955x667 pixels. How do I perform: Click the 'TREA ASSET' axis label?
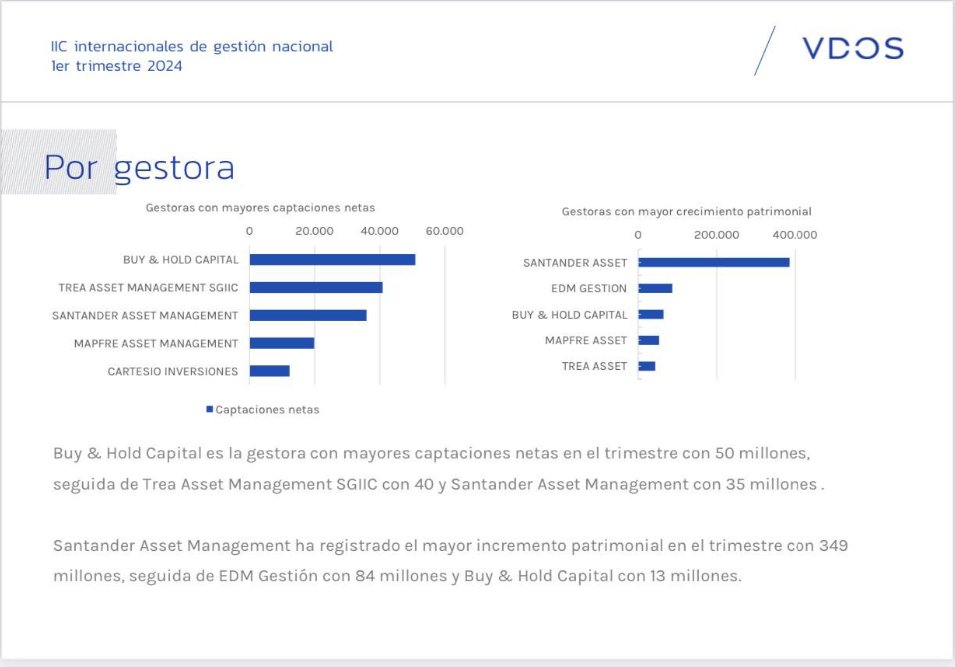(x=594, y=366)
